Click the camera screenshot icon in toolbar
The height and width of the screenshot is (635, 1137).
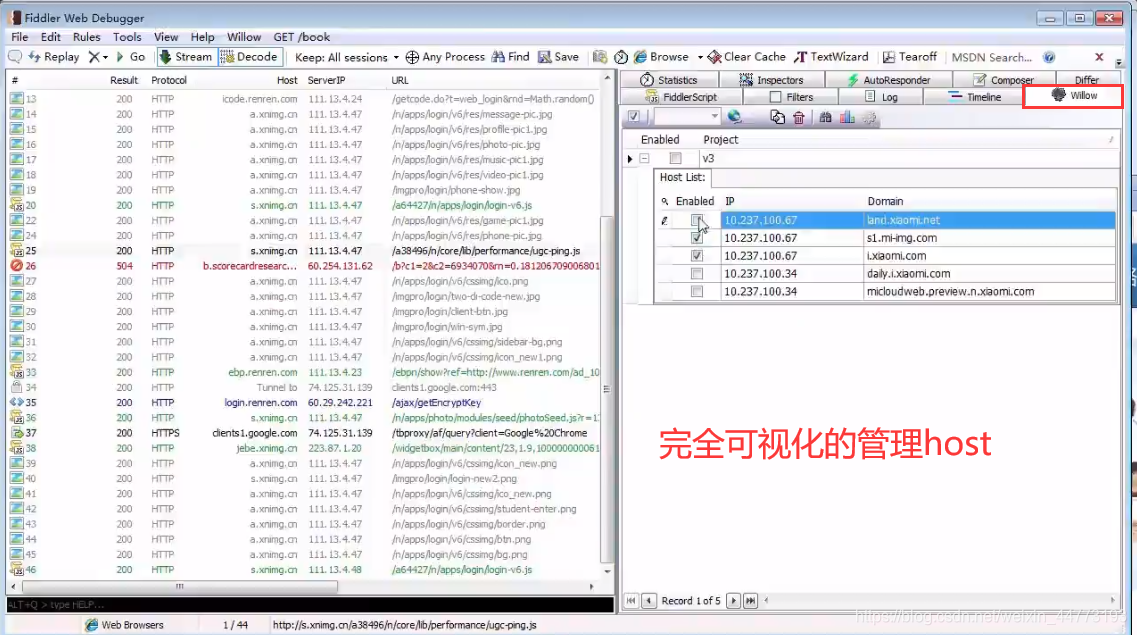pyautogui.click(x=600, y=57)
